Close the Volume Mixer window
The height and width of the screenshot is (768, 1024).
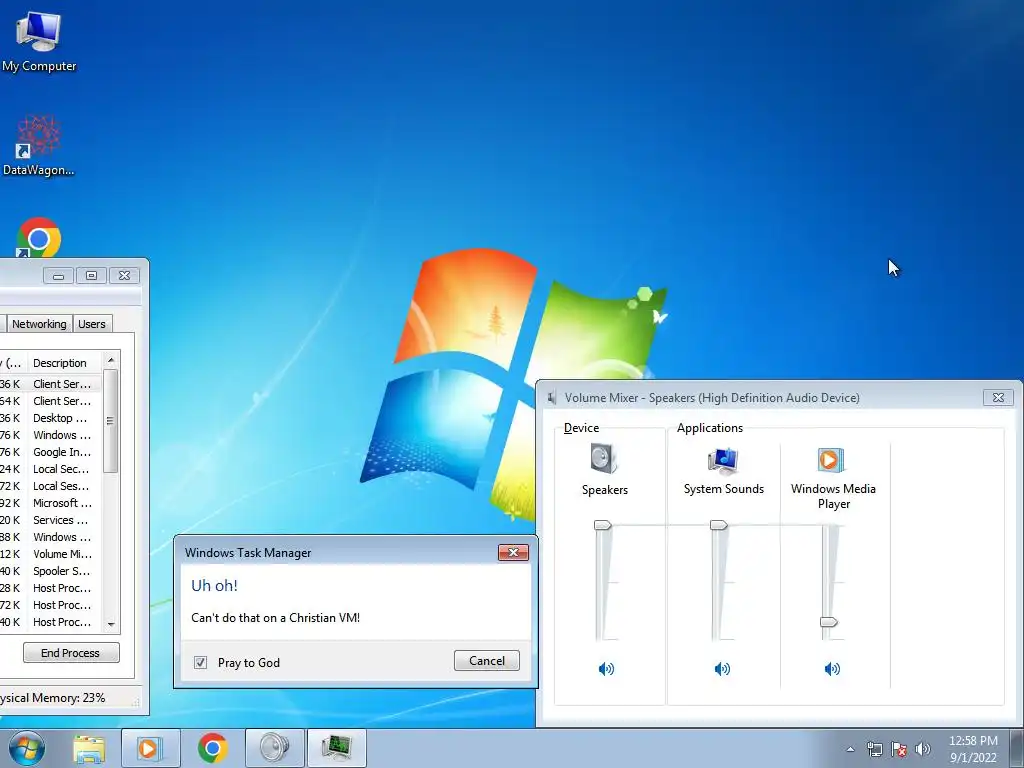[998, 397]
